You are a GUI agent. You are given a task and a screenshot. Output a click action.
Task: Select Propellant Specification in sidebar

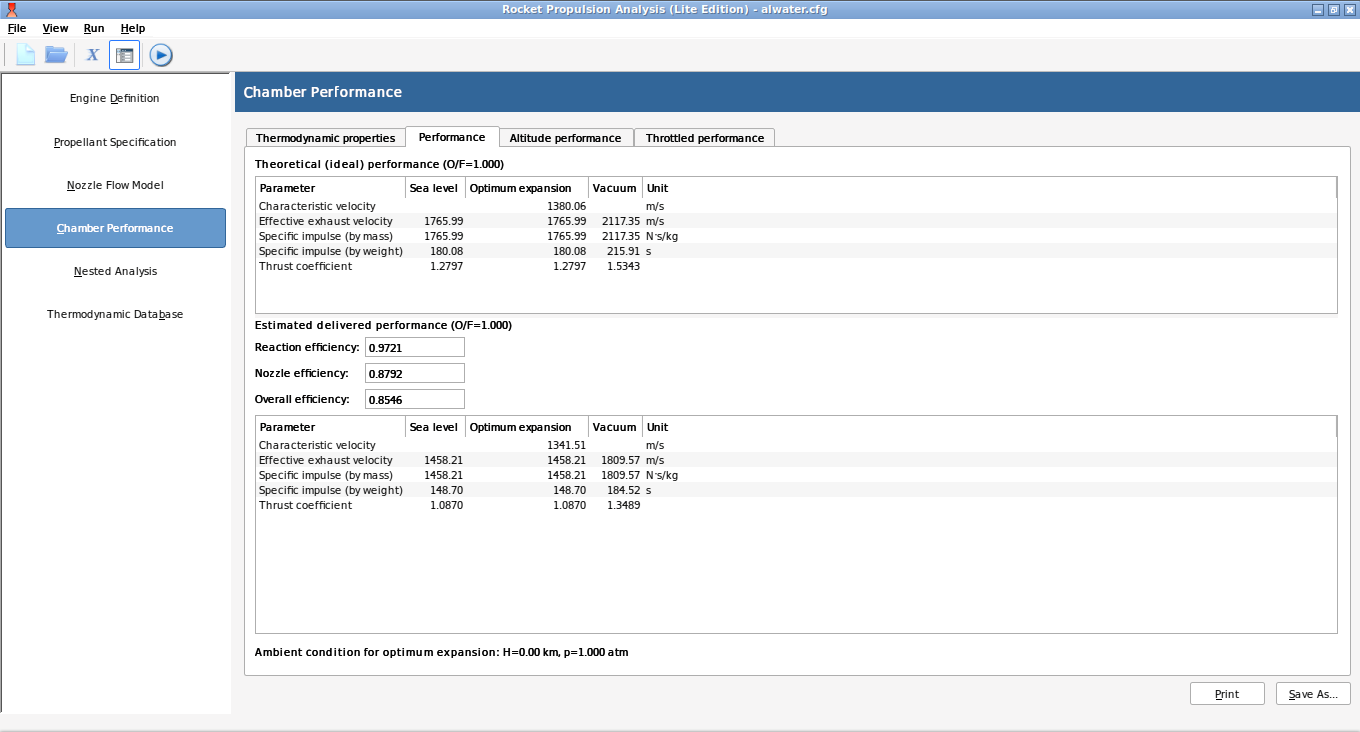point(115,142)
